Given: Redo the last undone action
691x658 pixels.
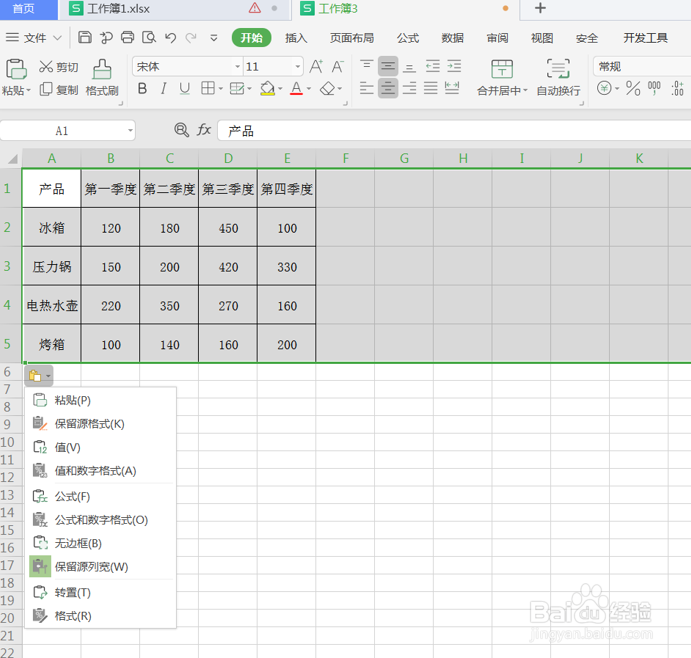Looking at the screenshot, I should click(191, 38).
